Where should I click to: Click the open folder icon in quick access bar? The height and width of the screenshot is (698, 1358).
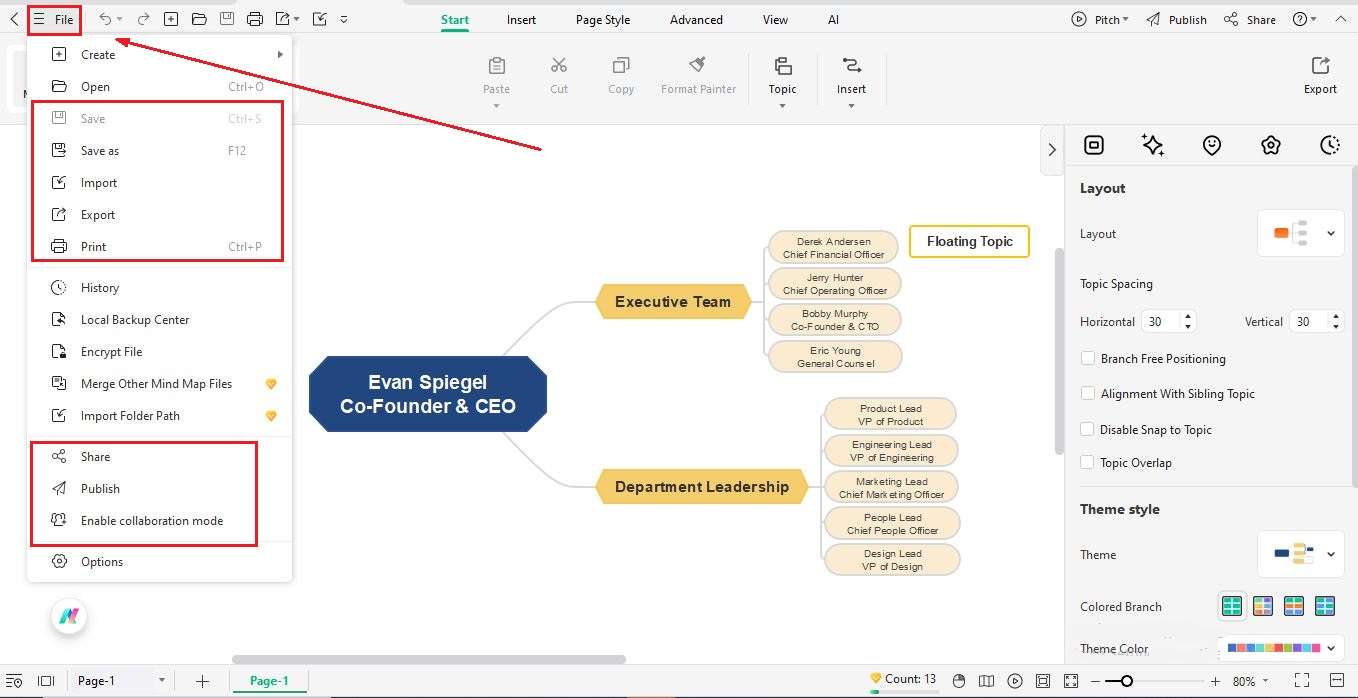pos(199,19)
